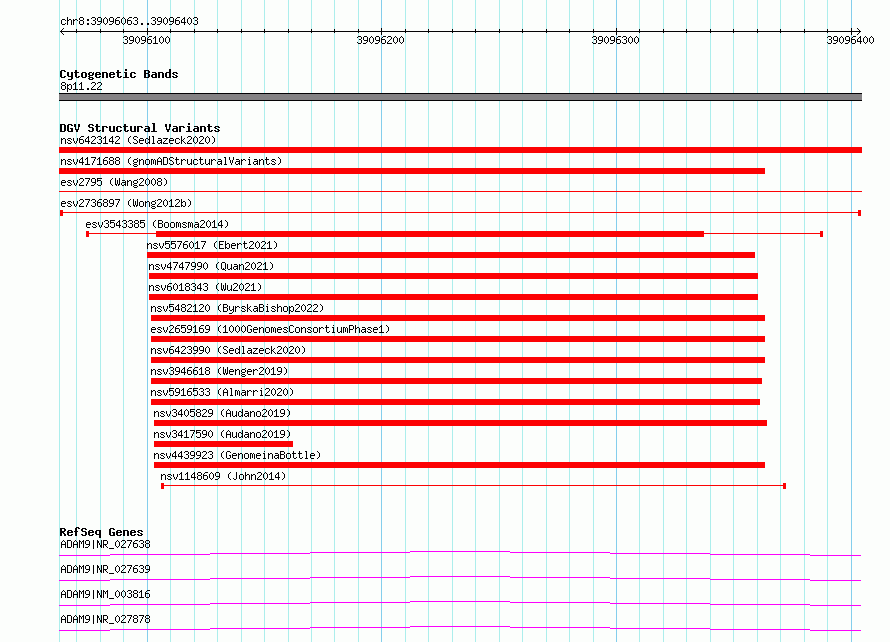Open the nsv5916533 (Almarri2020) variant
Screen dimensions: 890x642
(222, 392)
